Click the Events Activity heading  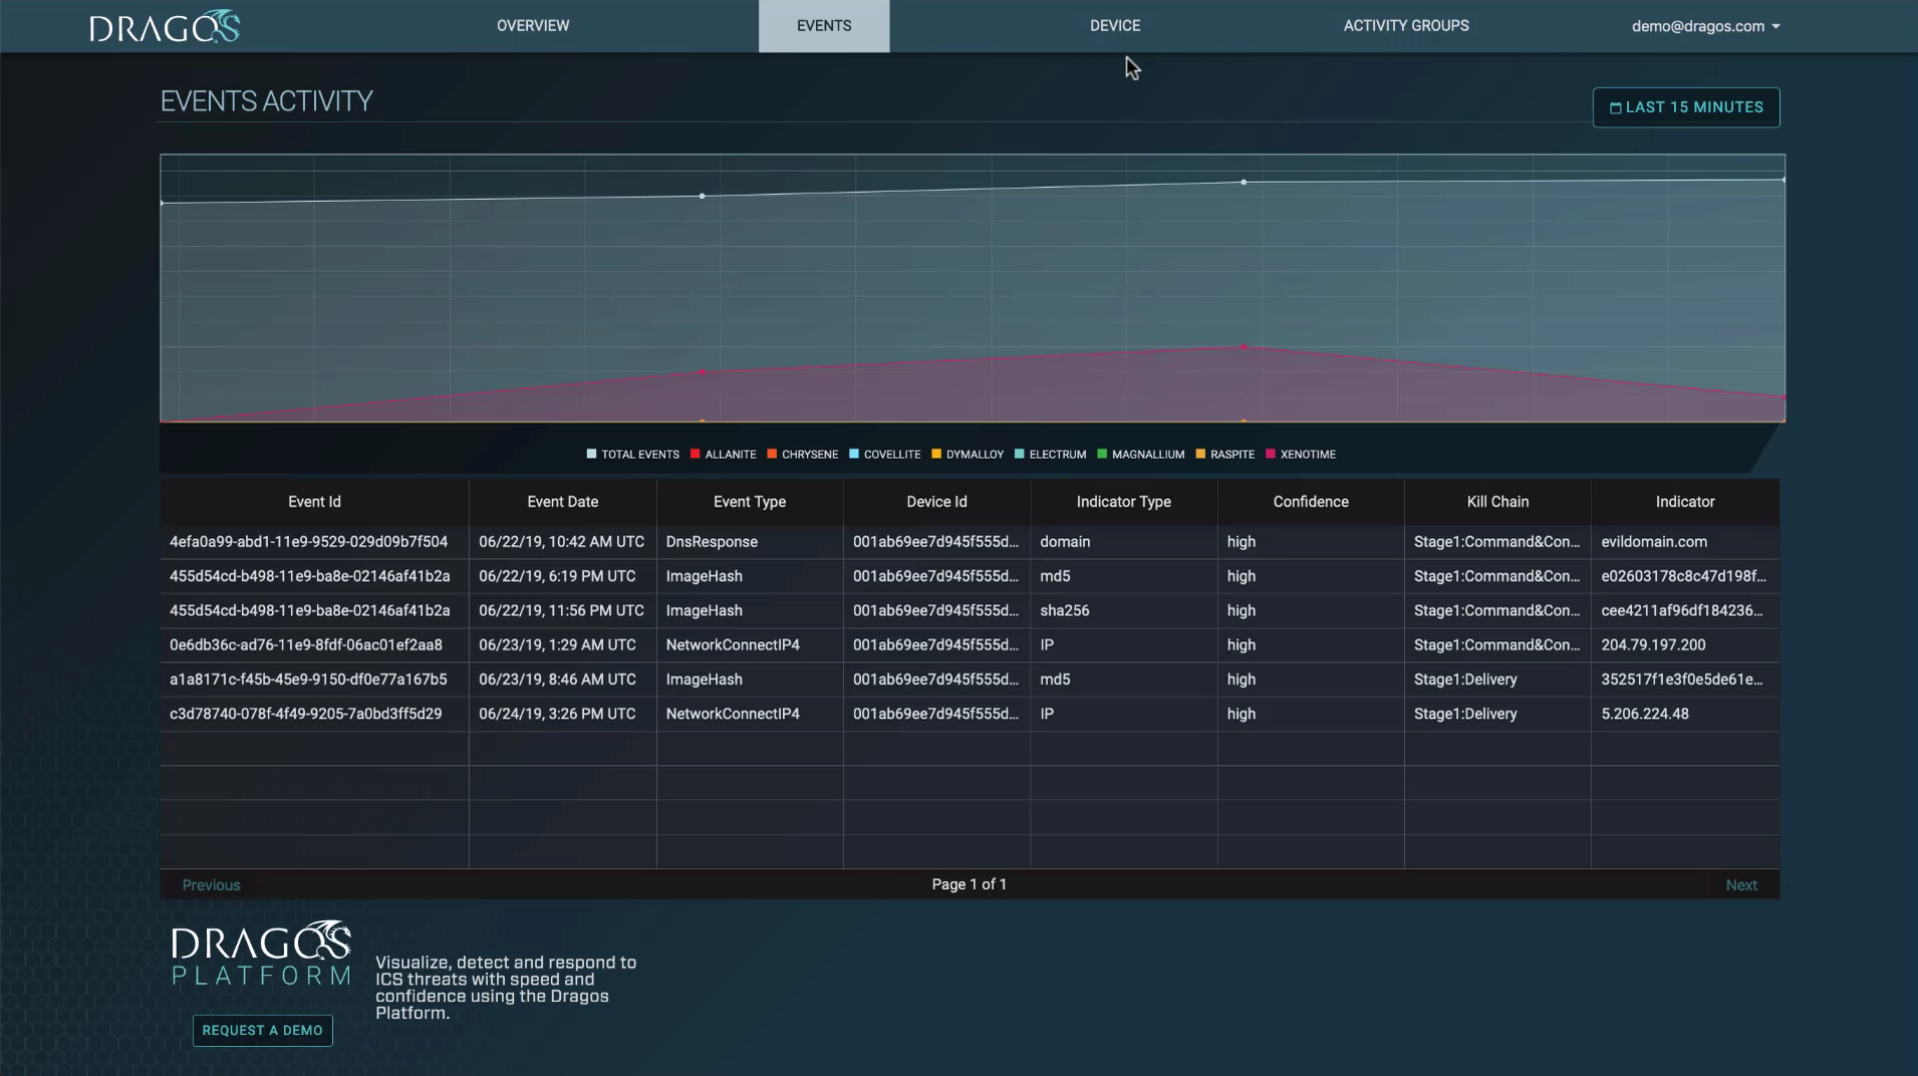[x=266, y=101]
